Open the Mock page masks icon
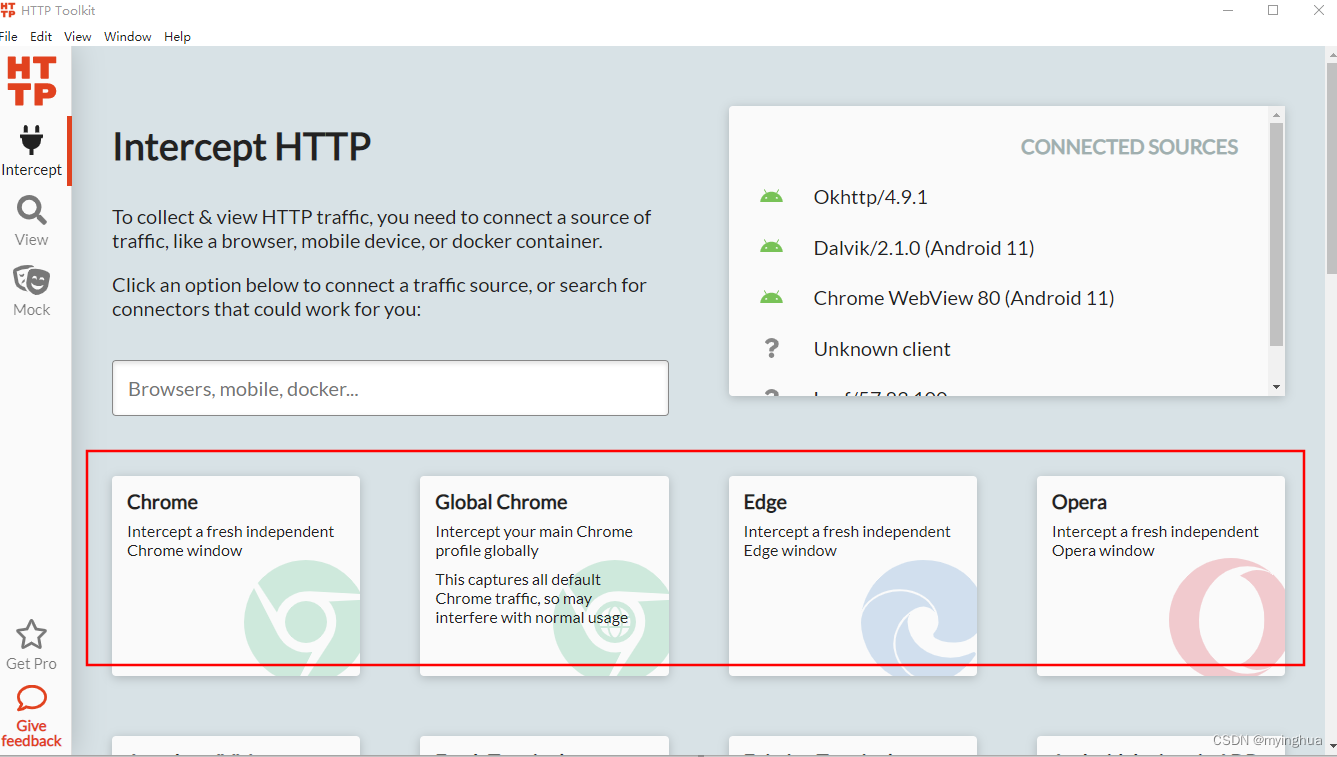Screen dimensions: 1337x757 (x=32, y=281)
